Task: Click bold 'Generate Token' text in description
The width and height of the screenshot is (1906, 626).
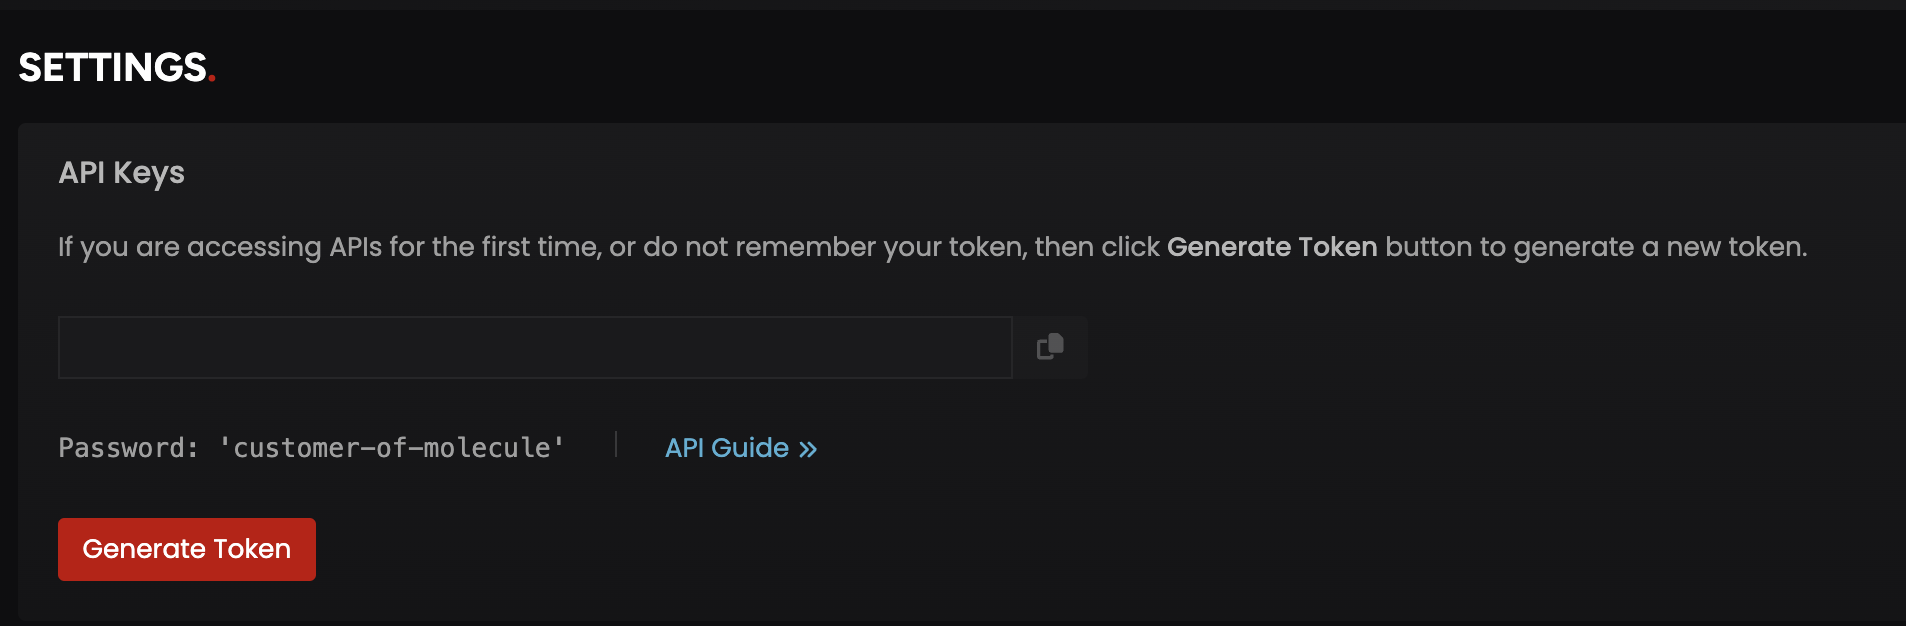Action: pos(1271,247)
